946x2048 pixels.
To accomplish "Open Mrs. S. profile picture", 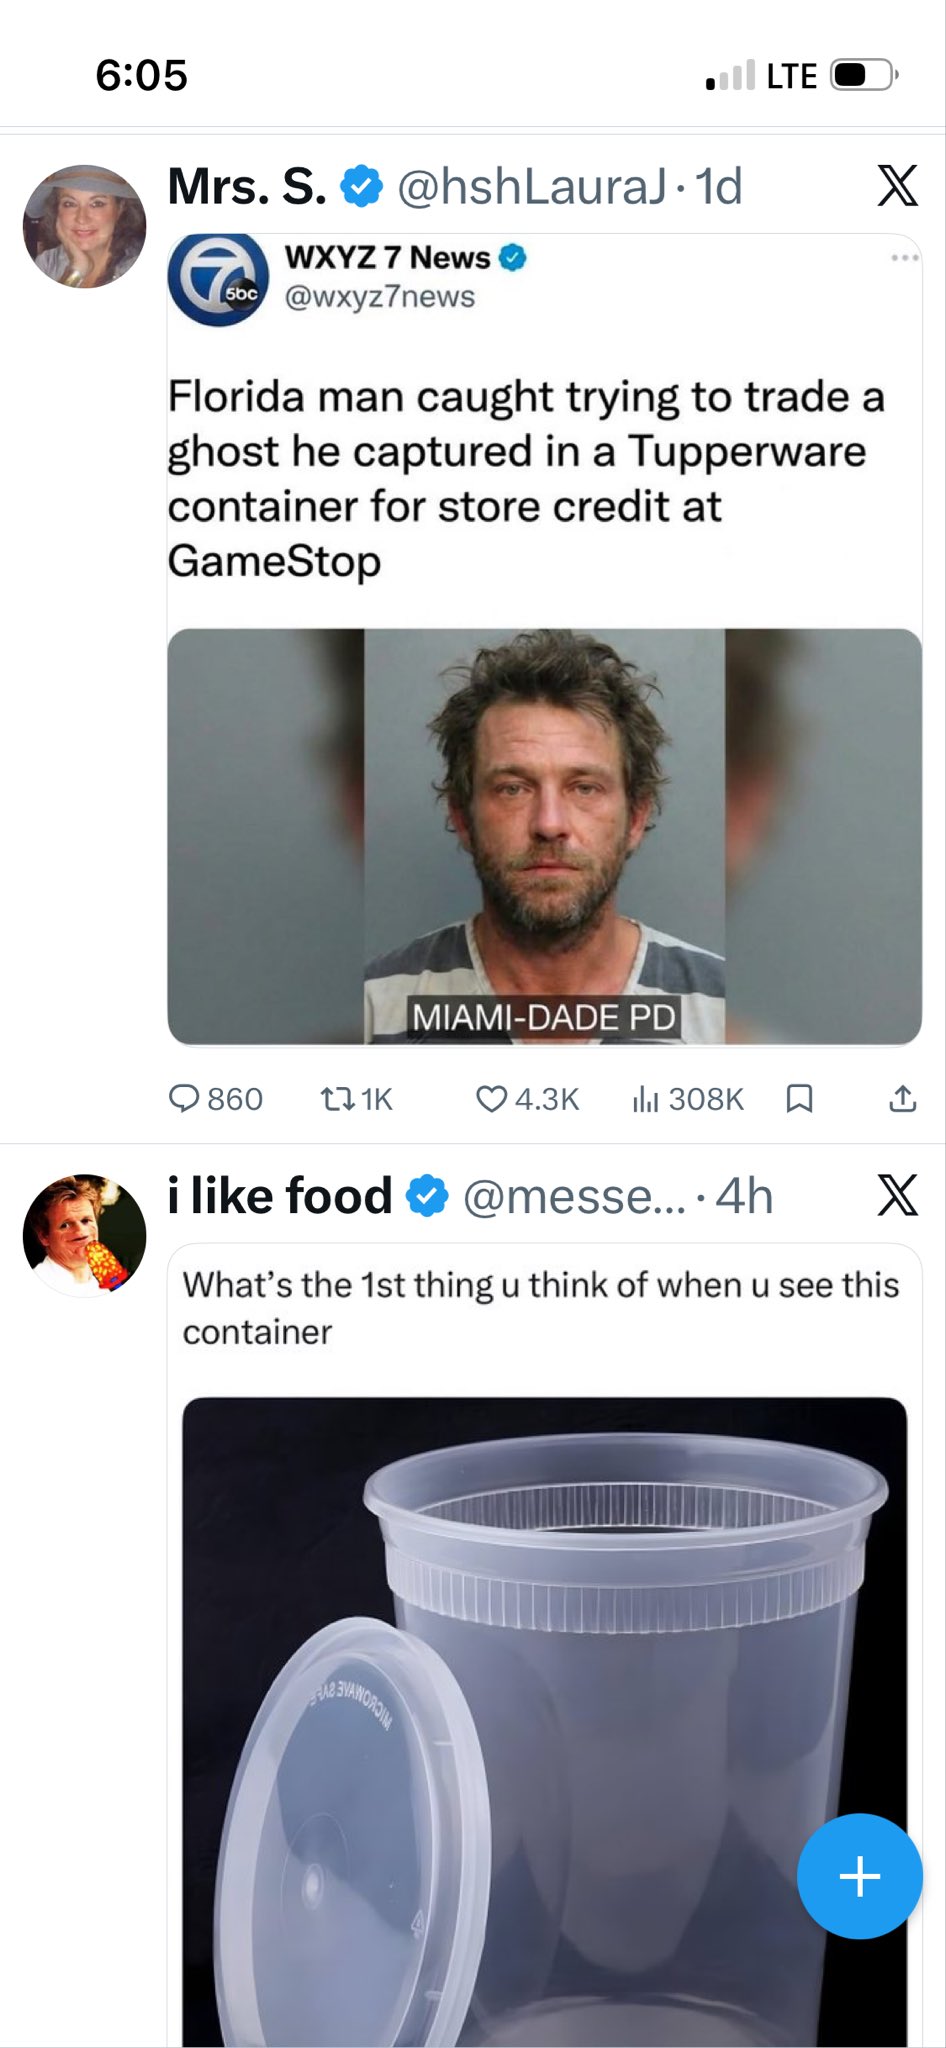I will point(85,227).
